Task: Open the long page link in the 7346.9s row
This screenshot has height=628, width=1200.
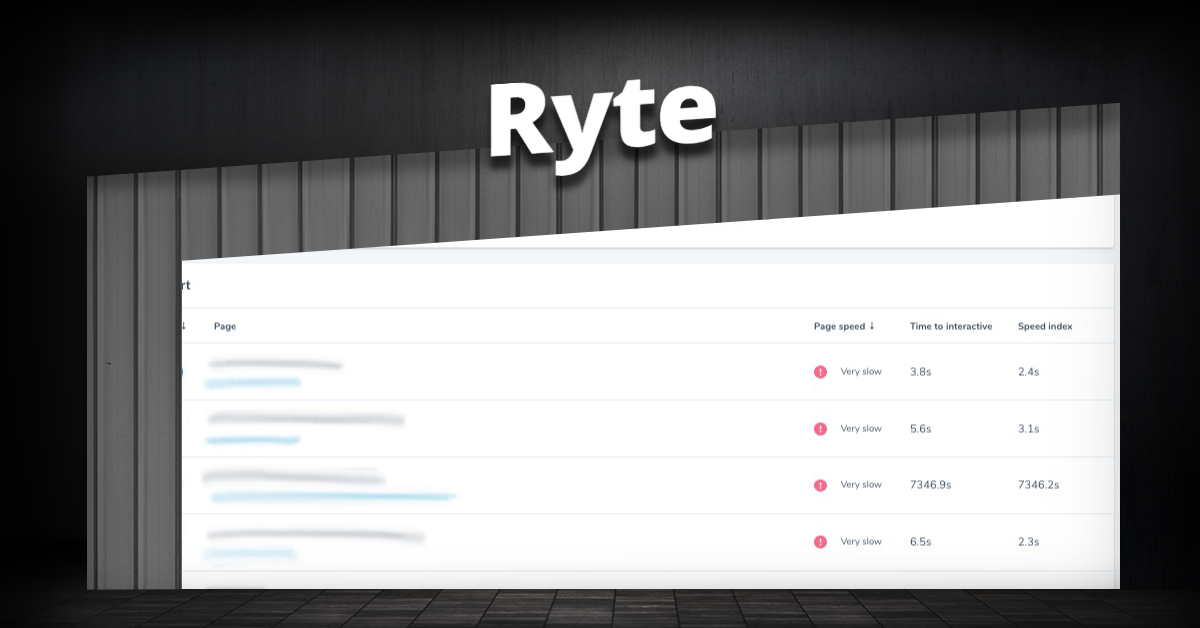Action: coord(330,494)
